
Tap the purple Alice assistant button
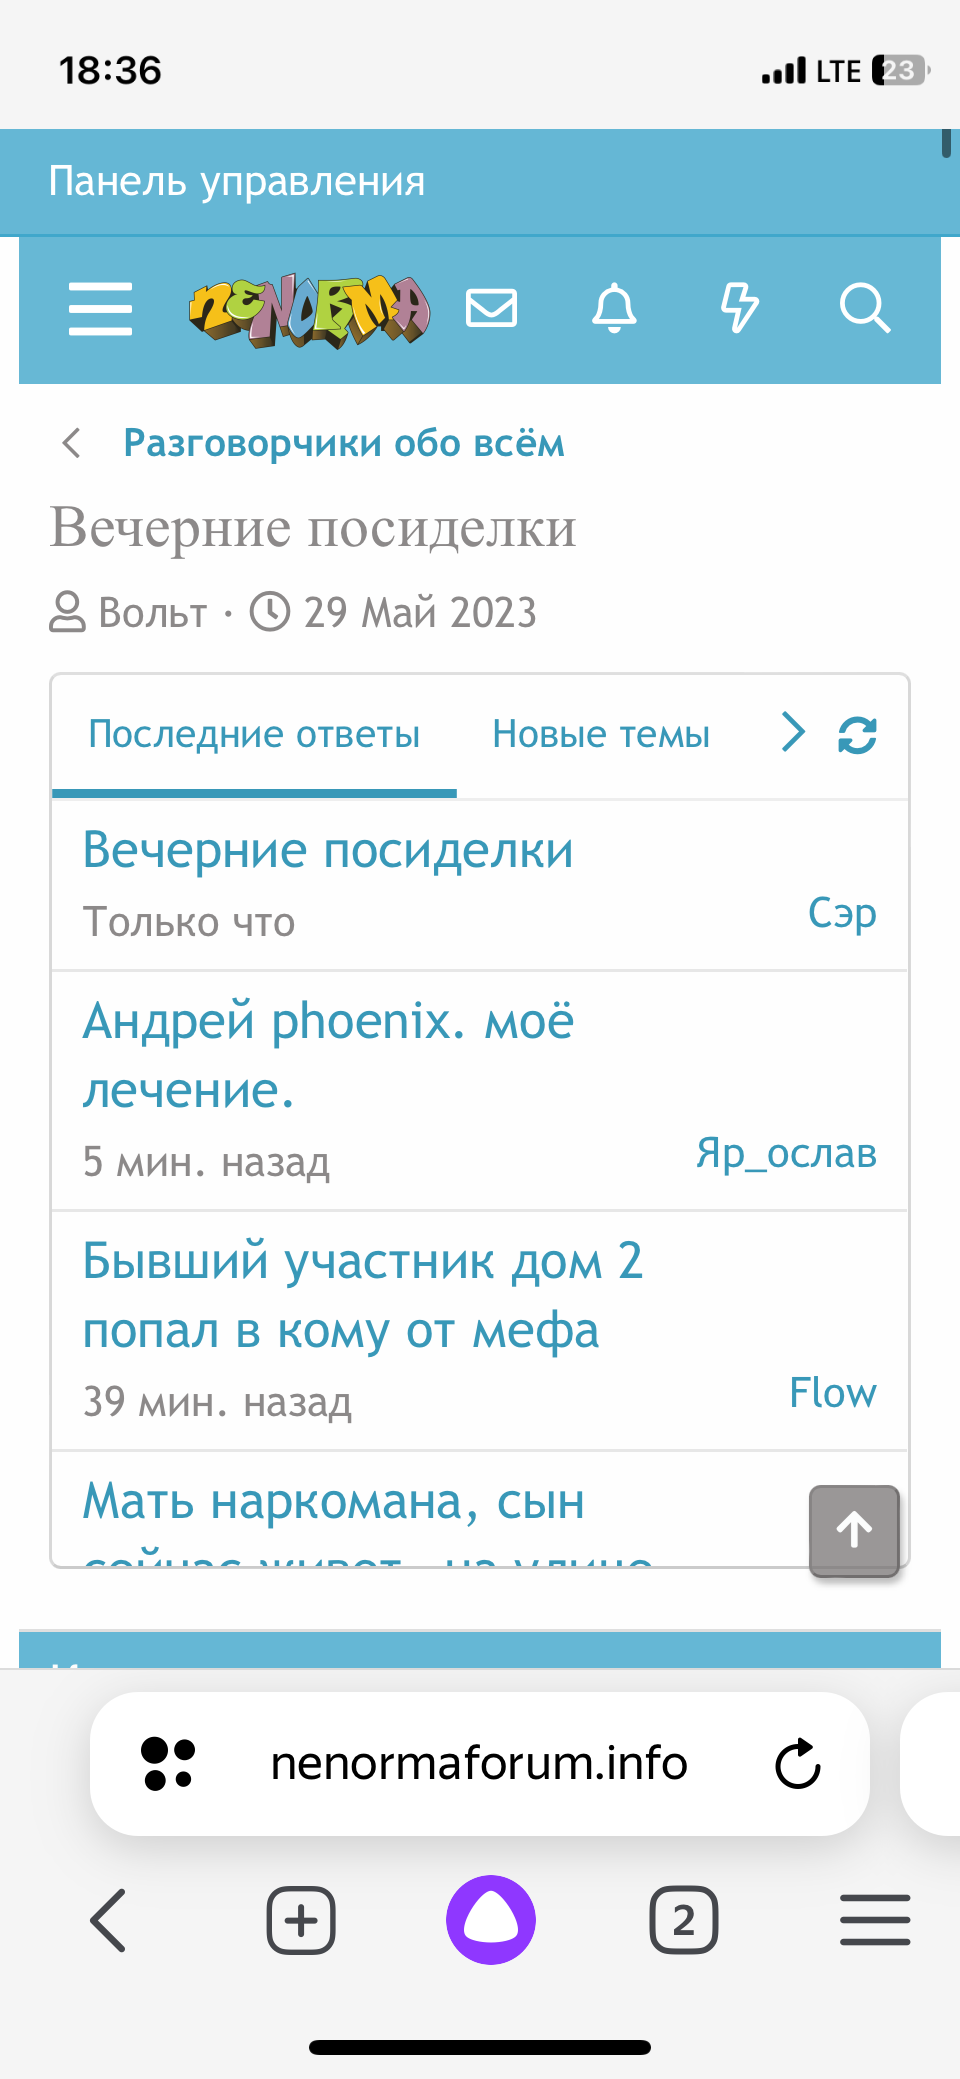[490, 1920]
